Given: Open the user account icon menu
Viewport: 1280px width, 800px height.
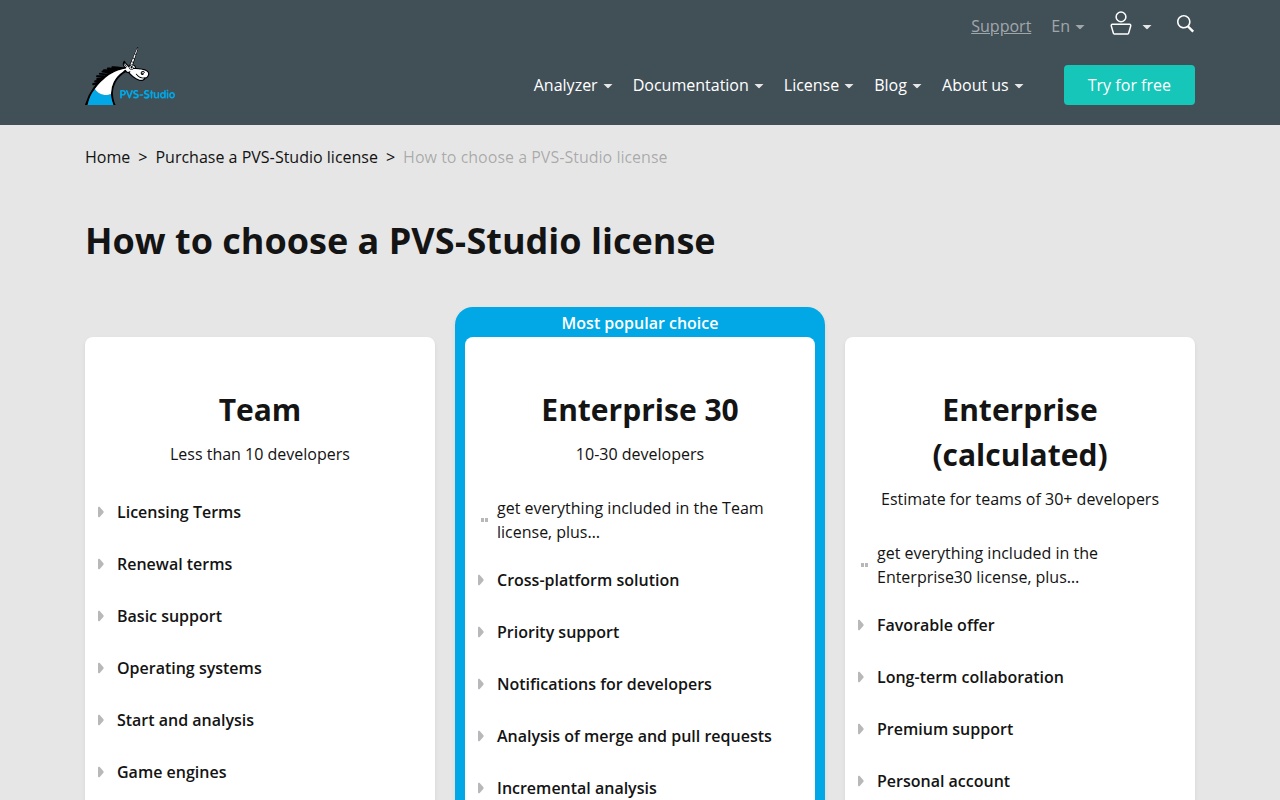Looking at the screenshot, I should pos(1129,25).
